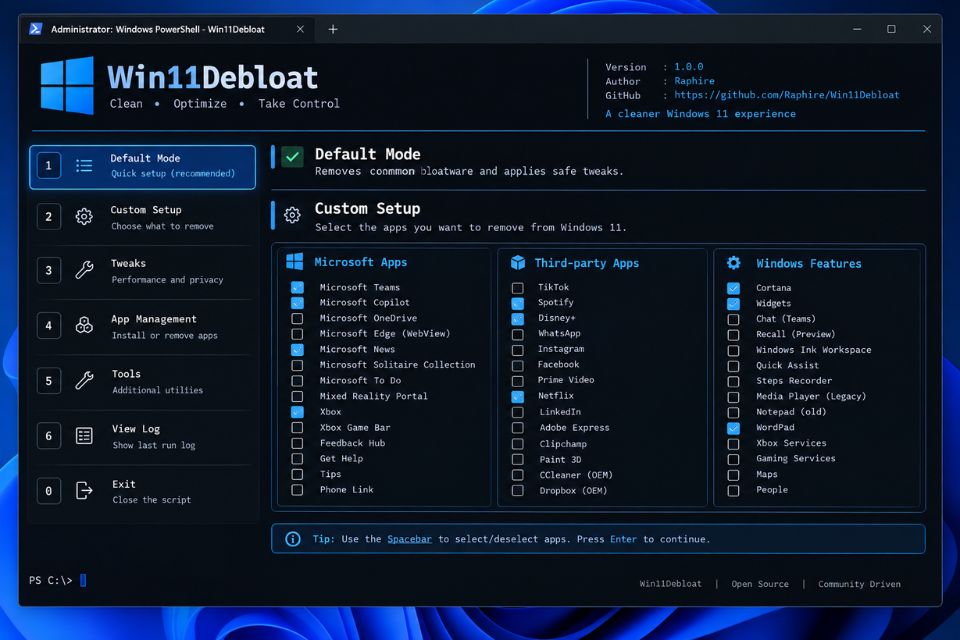Click the Tweaks wrench icon in sidebar
Viewport: 960px width, 640px height.
click(x=84, y=270)
